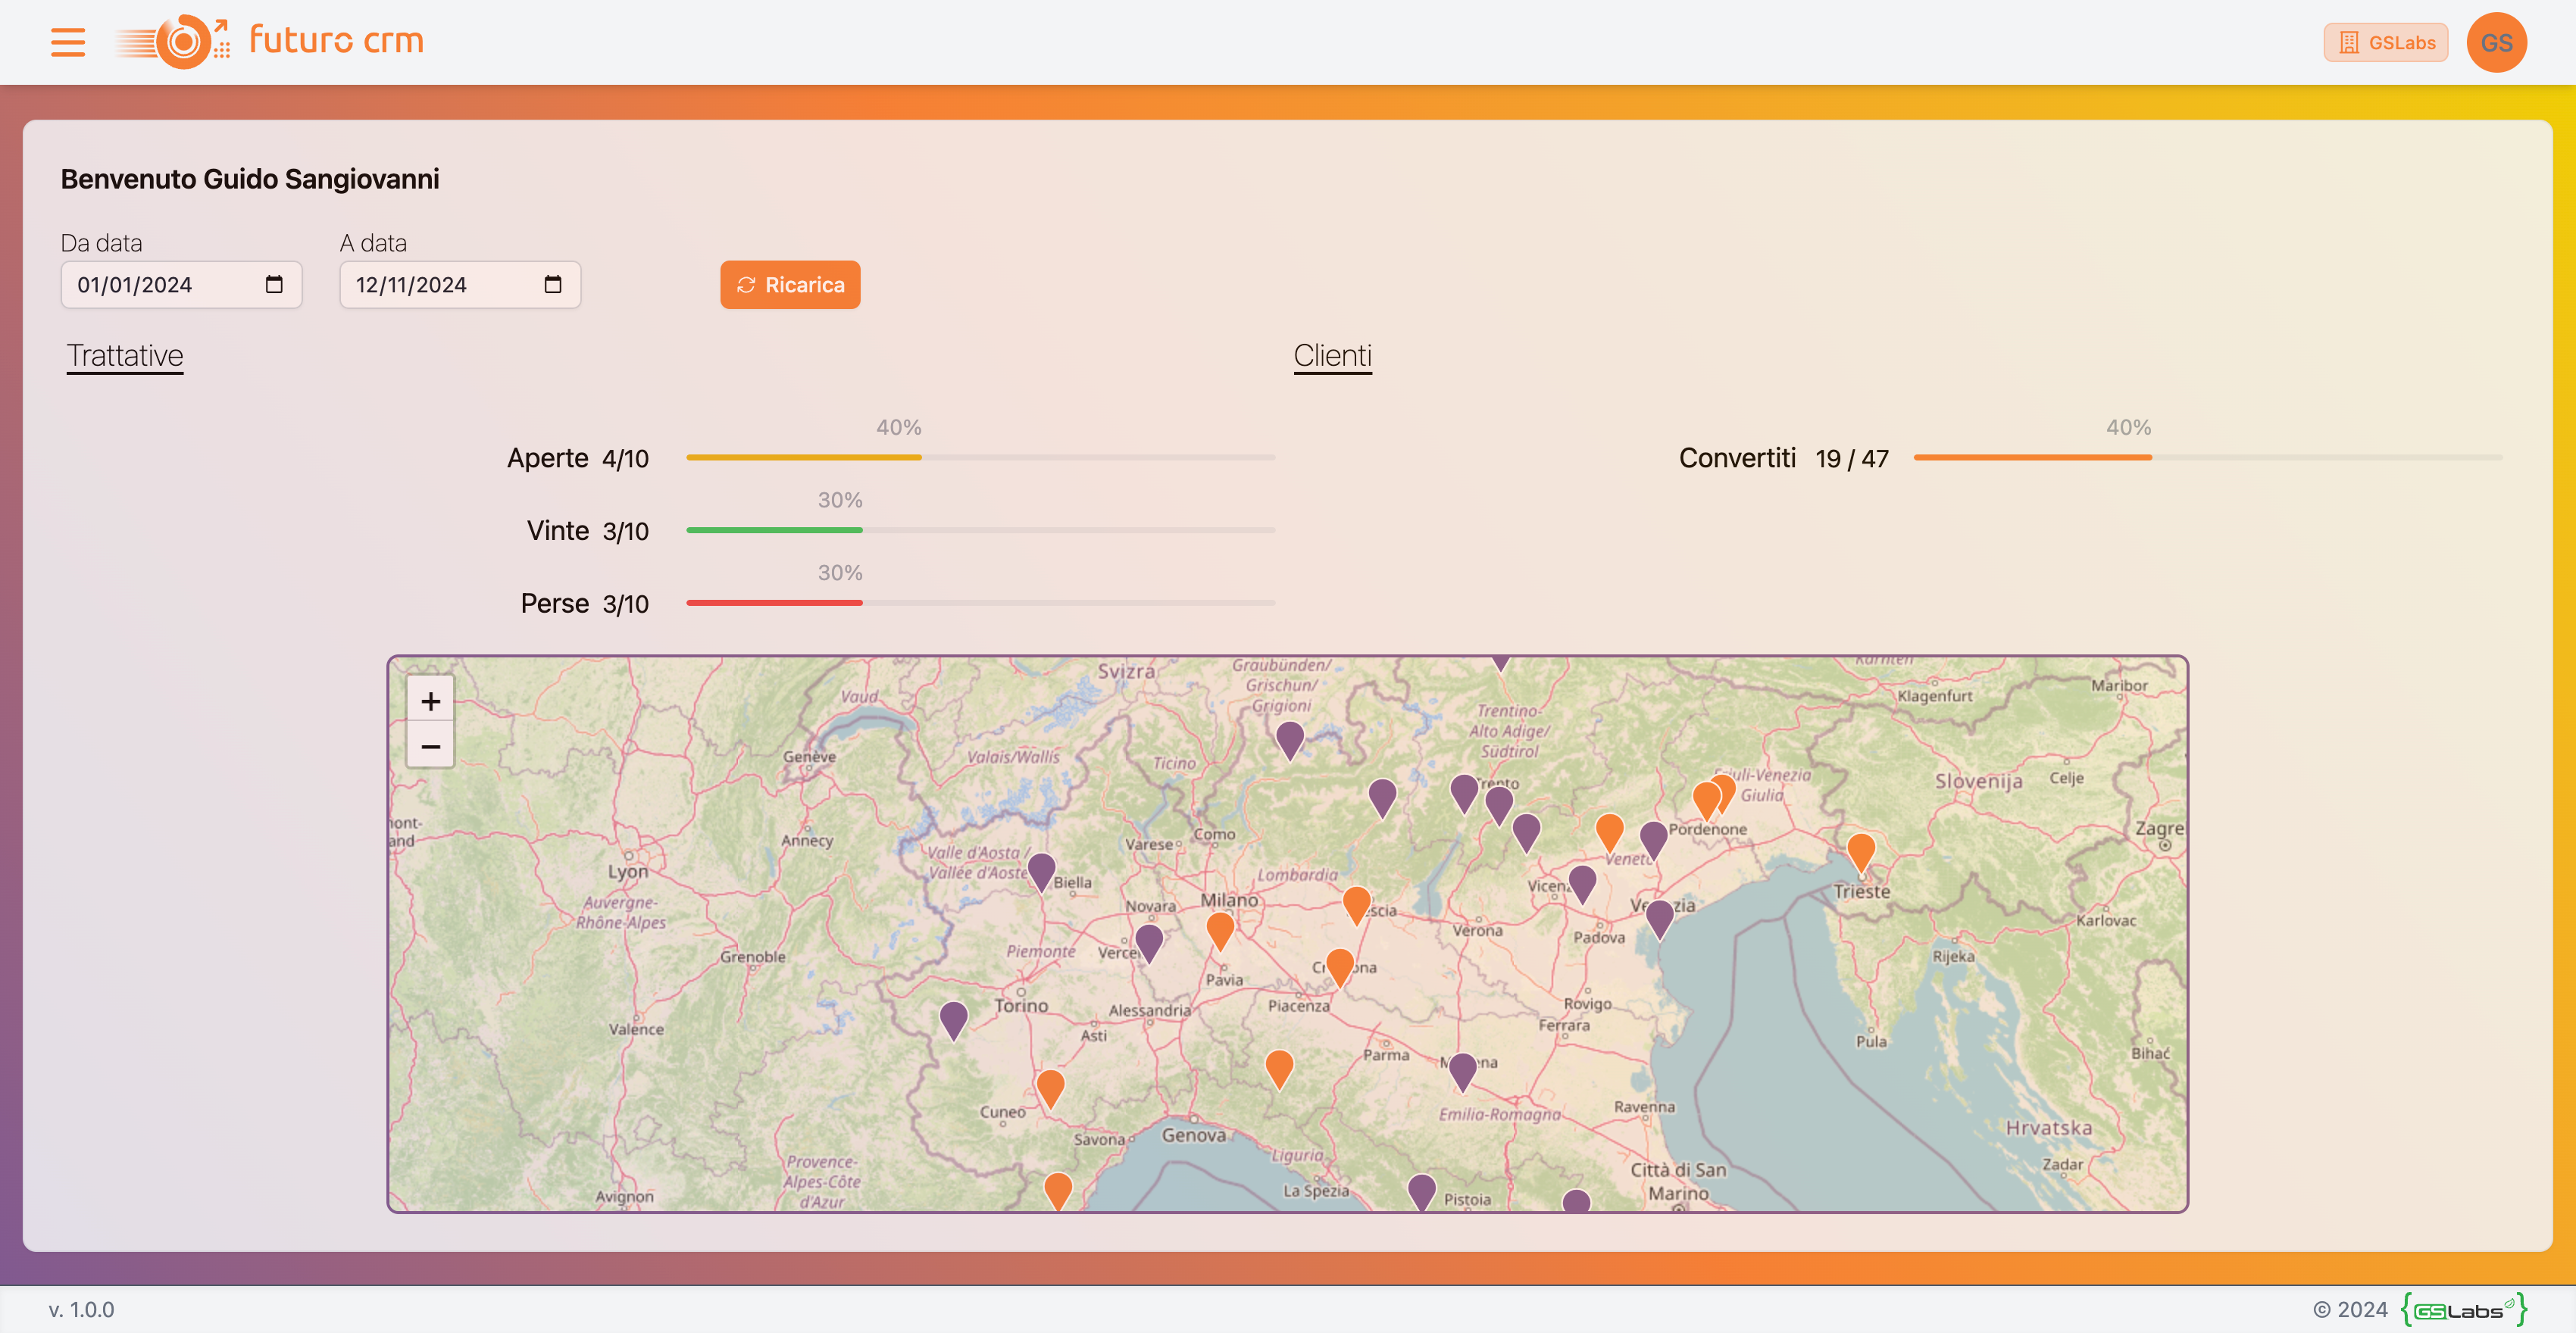The image size is (2576, 1333).
Task: Reload data with Ricarica button
Action: tap(790, 285)
